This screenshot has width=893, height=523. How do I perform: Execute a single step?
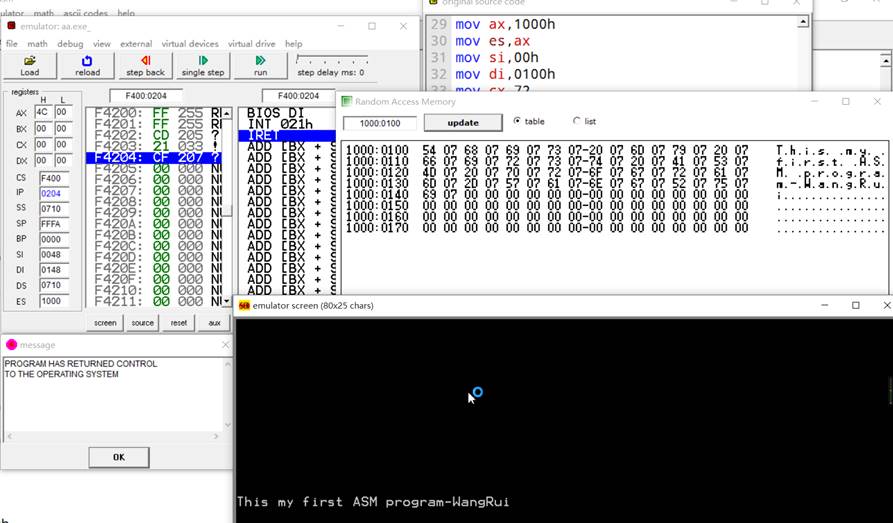pos(203,66)
